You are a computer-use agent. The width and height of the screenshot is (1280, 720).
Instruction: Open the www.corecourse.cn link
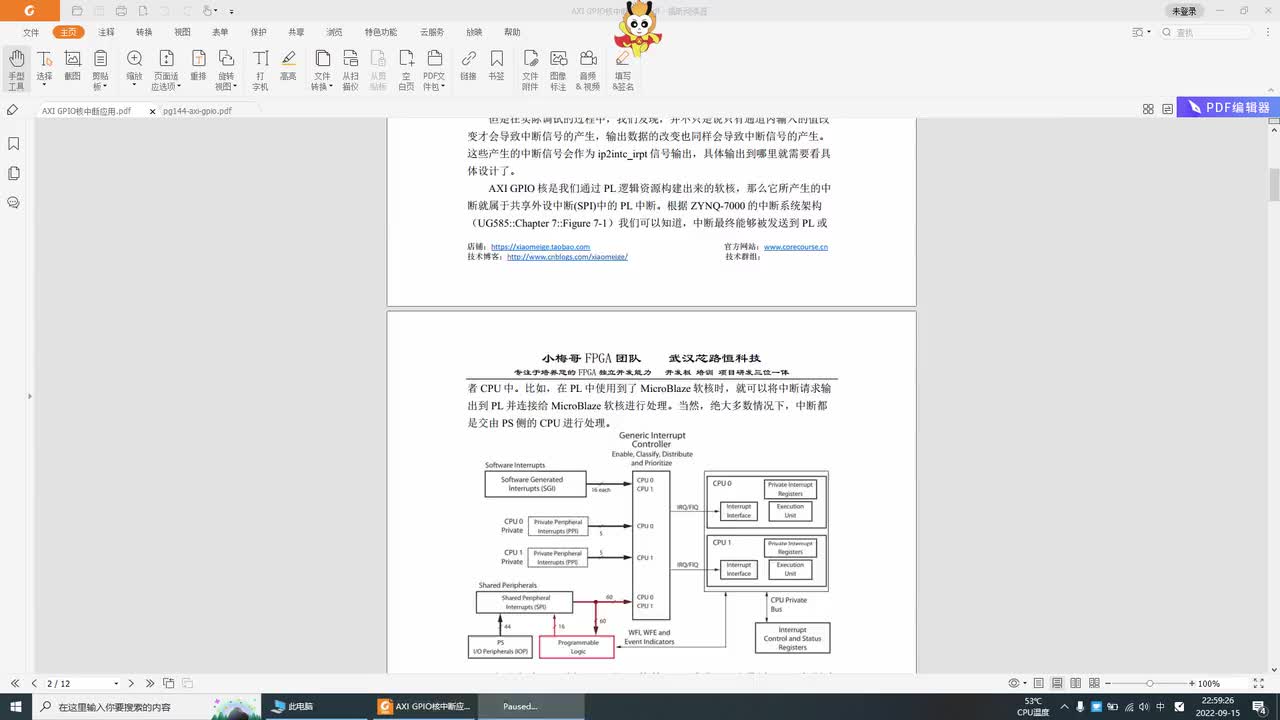[796, 246]
